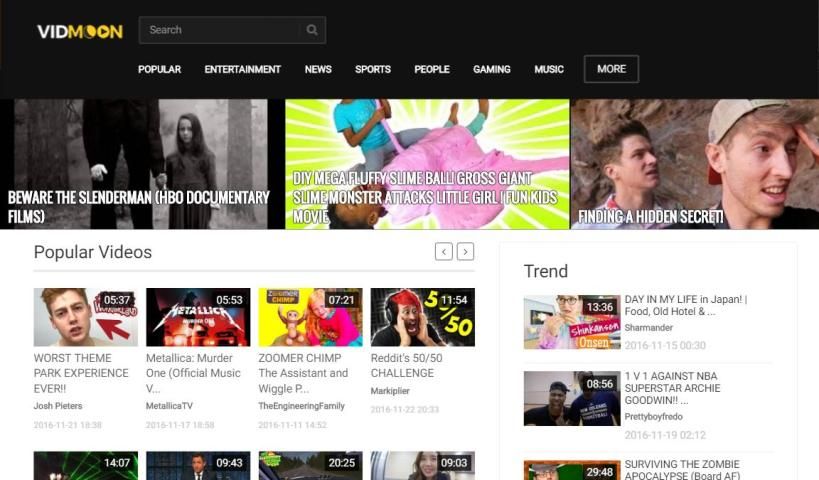Go to next popular videos page
The width and height of the screenshot is (819, 480).
[x=465, y=252]
